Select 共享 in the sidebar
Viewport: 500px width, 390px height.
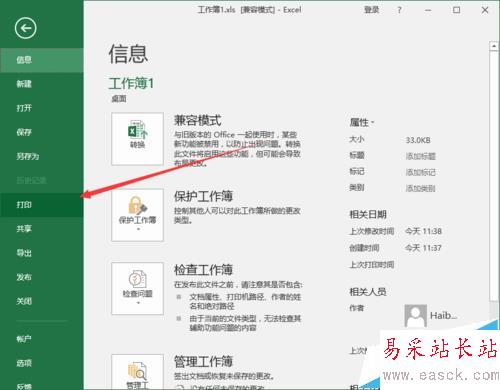[x=42, y=229]
